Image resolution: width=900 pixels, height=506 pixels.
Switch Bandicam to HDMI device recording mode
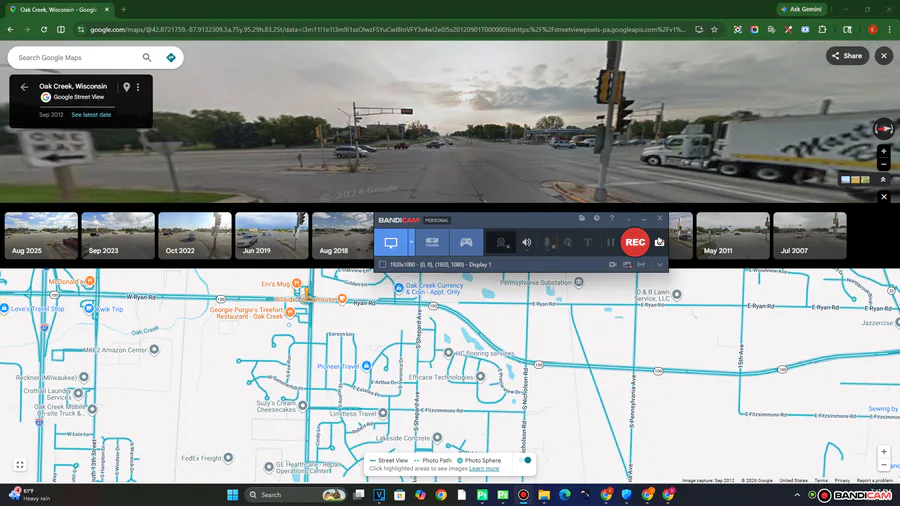432,242
